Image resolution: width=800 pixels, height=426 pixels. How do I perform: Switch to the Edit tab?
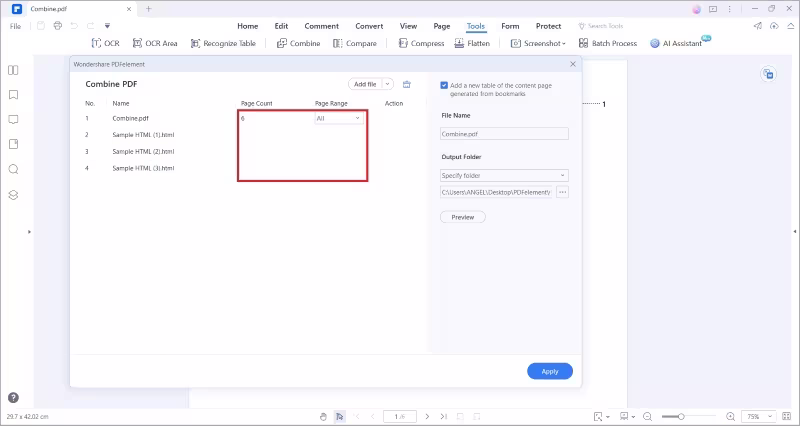[x=281, y=26]
